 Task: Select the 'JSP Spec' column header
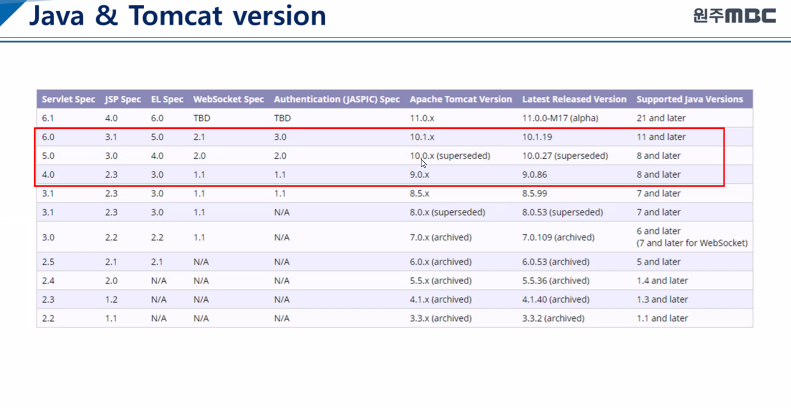(x=123, y=99)
